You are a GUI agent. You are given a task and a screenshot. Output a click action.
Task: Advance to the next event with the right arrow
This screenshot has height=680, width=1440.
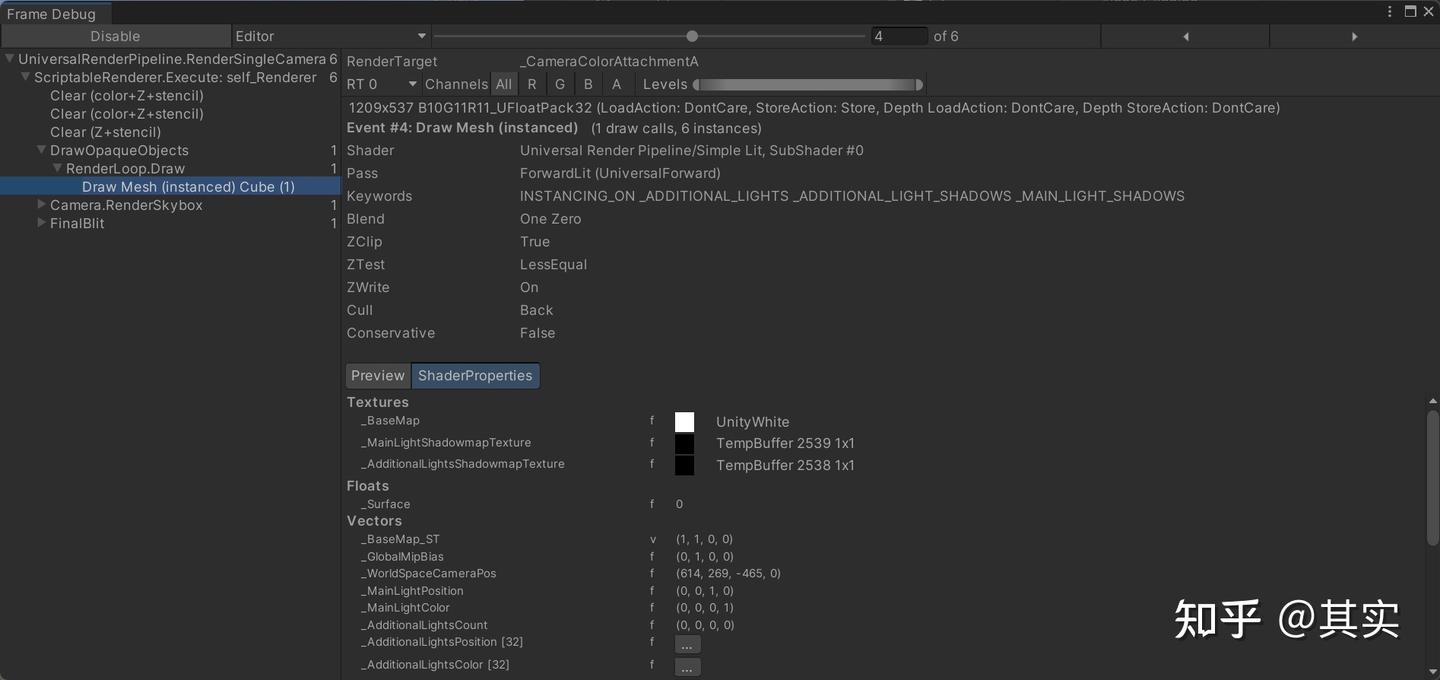pyautogui.click(x=1355, y=36)
